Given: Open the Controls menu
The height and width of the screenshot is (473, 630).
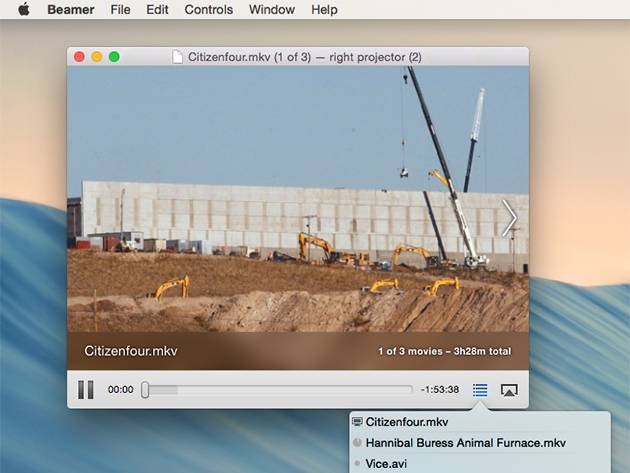Looking at the screenshot, I should tap(209, 10).
